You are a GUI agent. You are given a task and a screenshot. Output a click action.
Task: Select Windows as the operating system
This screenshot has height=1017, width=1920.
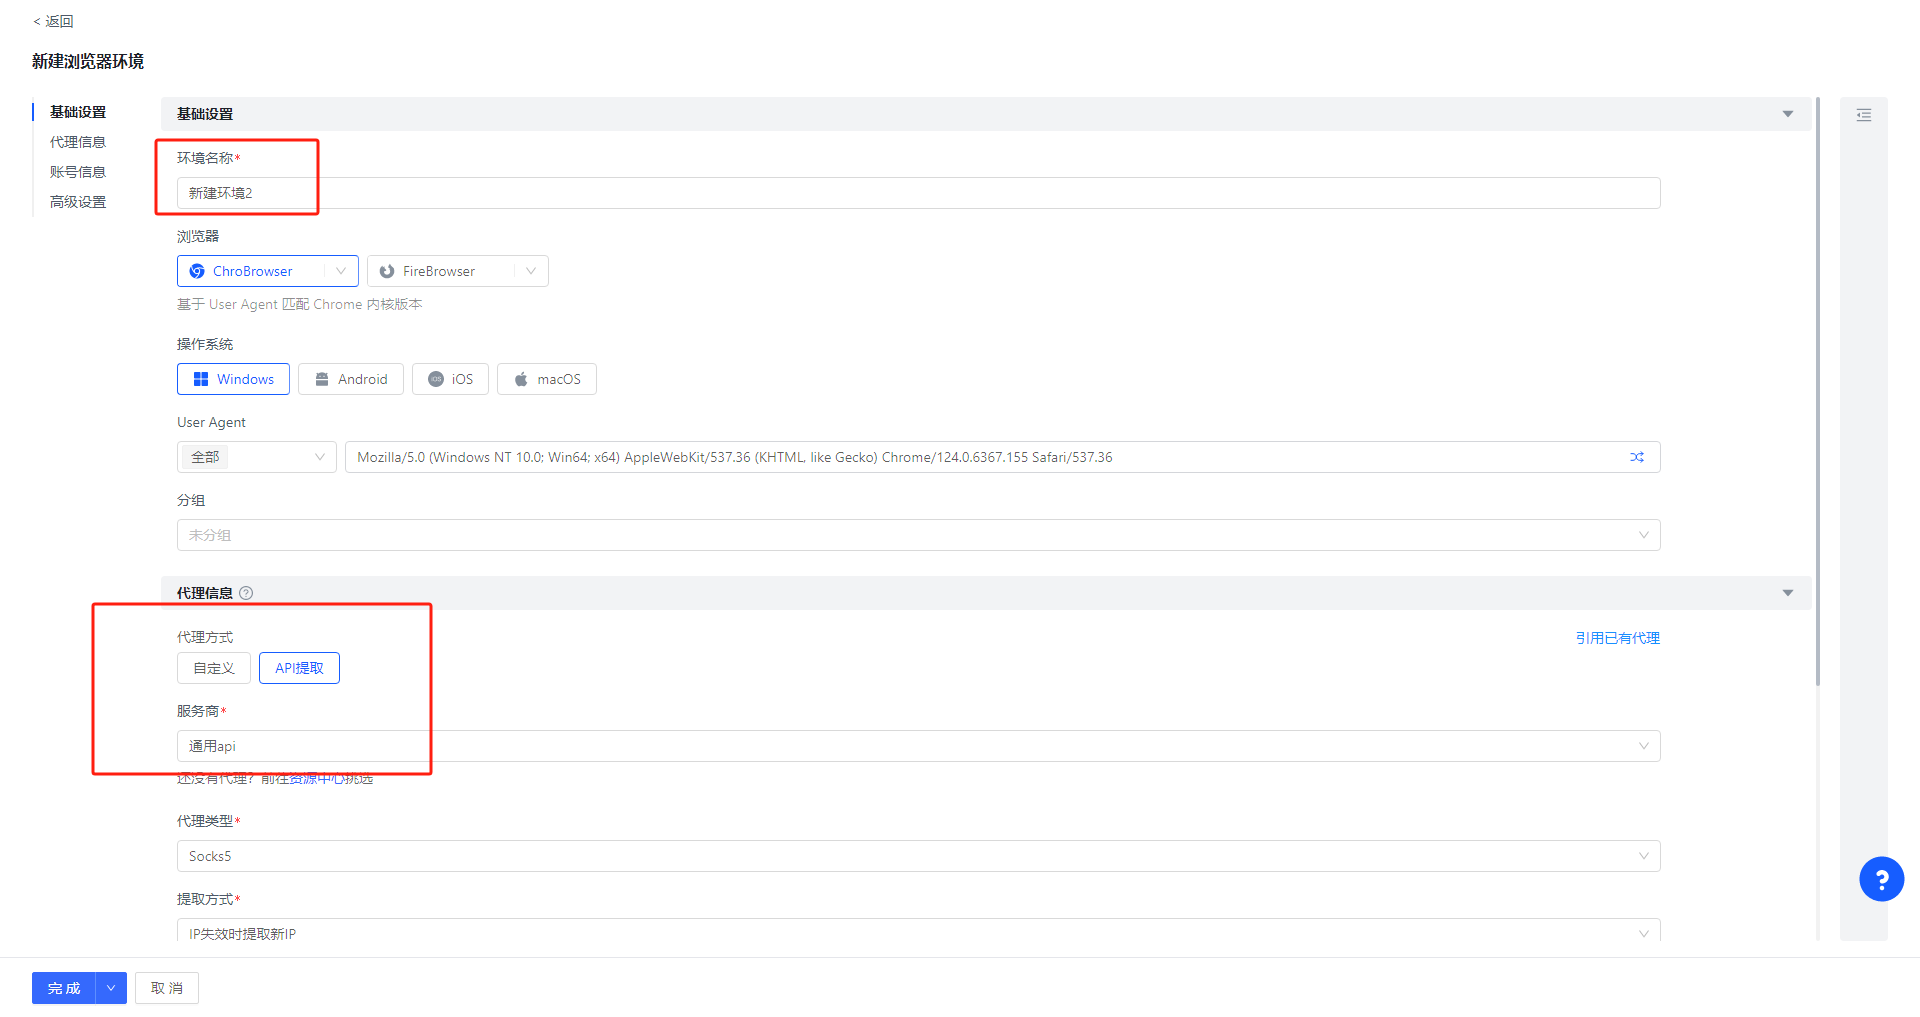(232, 379)
